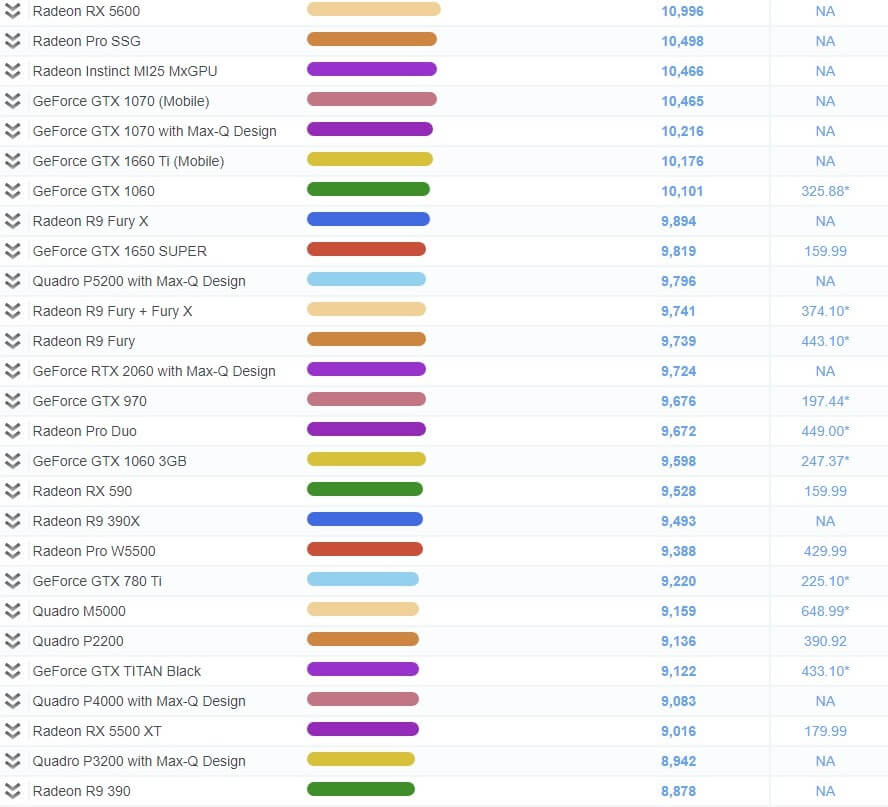Screen dimensions: 888x807
Task: Open the GeForce GTX 1060 3GB link
Action: [109, 461]
